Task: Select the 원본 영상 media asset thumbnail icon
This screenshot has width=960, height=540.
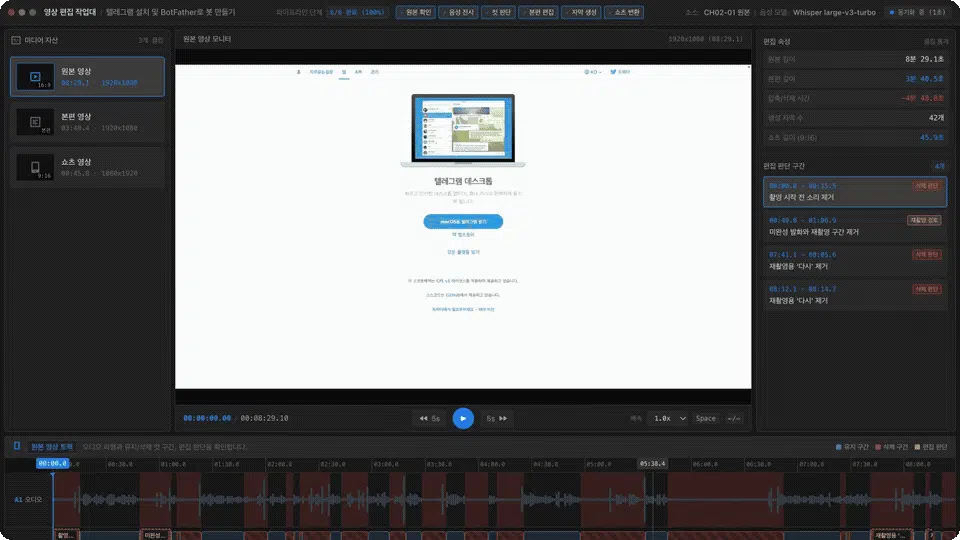Action: [35, 77]
